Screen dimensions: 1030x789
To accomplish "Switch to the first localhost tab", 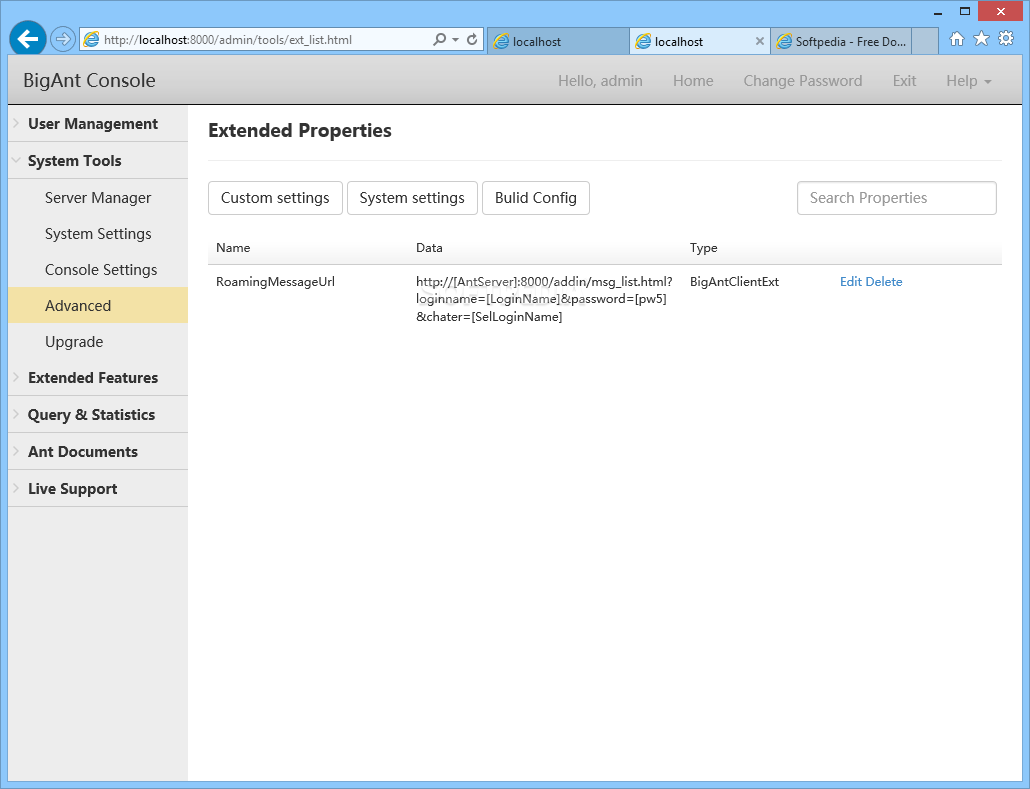I will (x=558, y=41).
